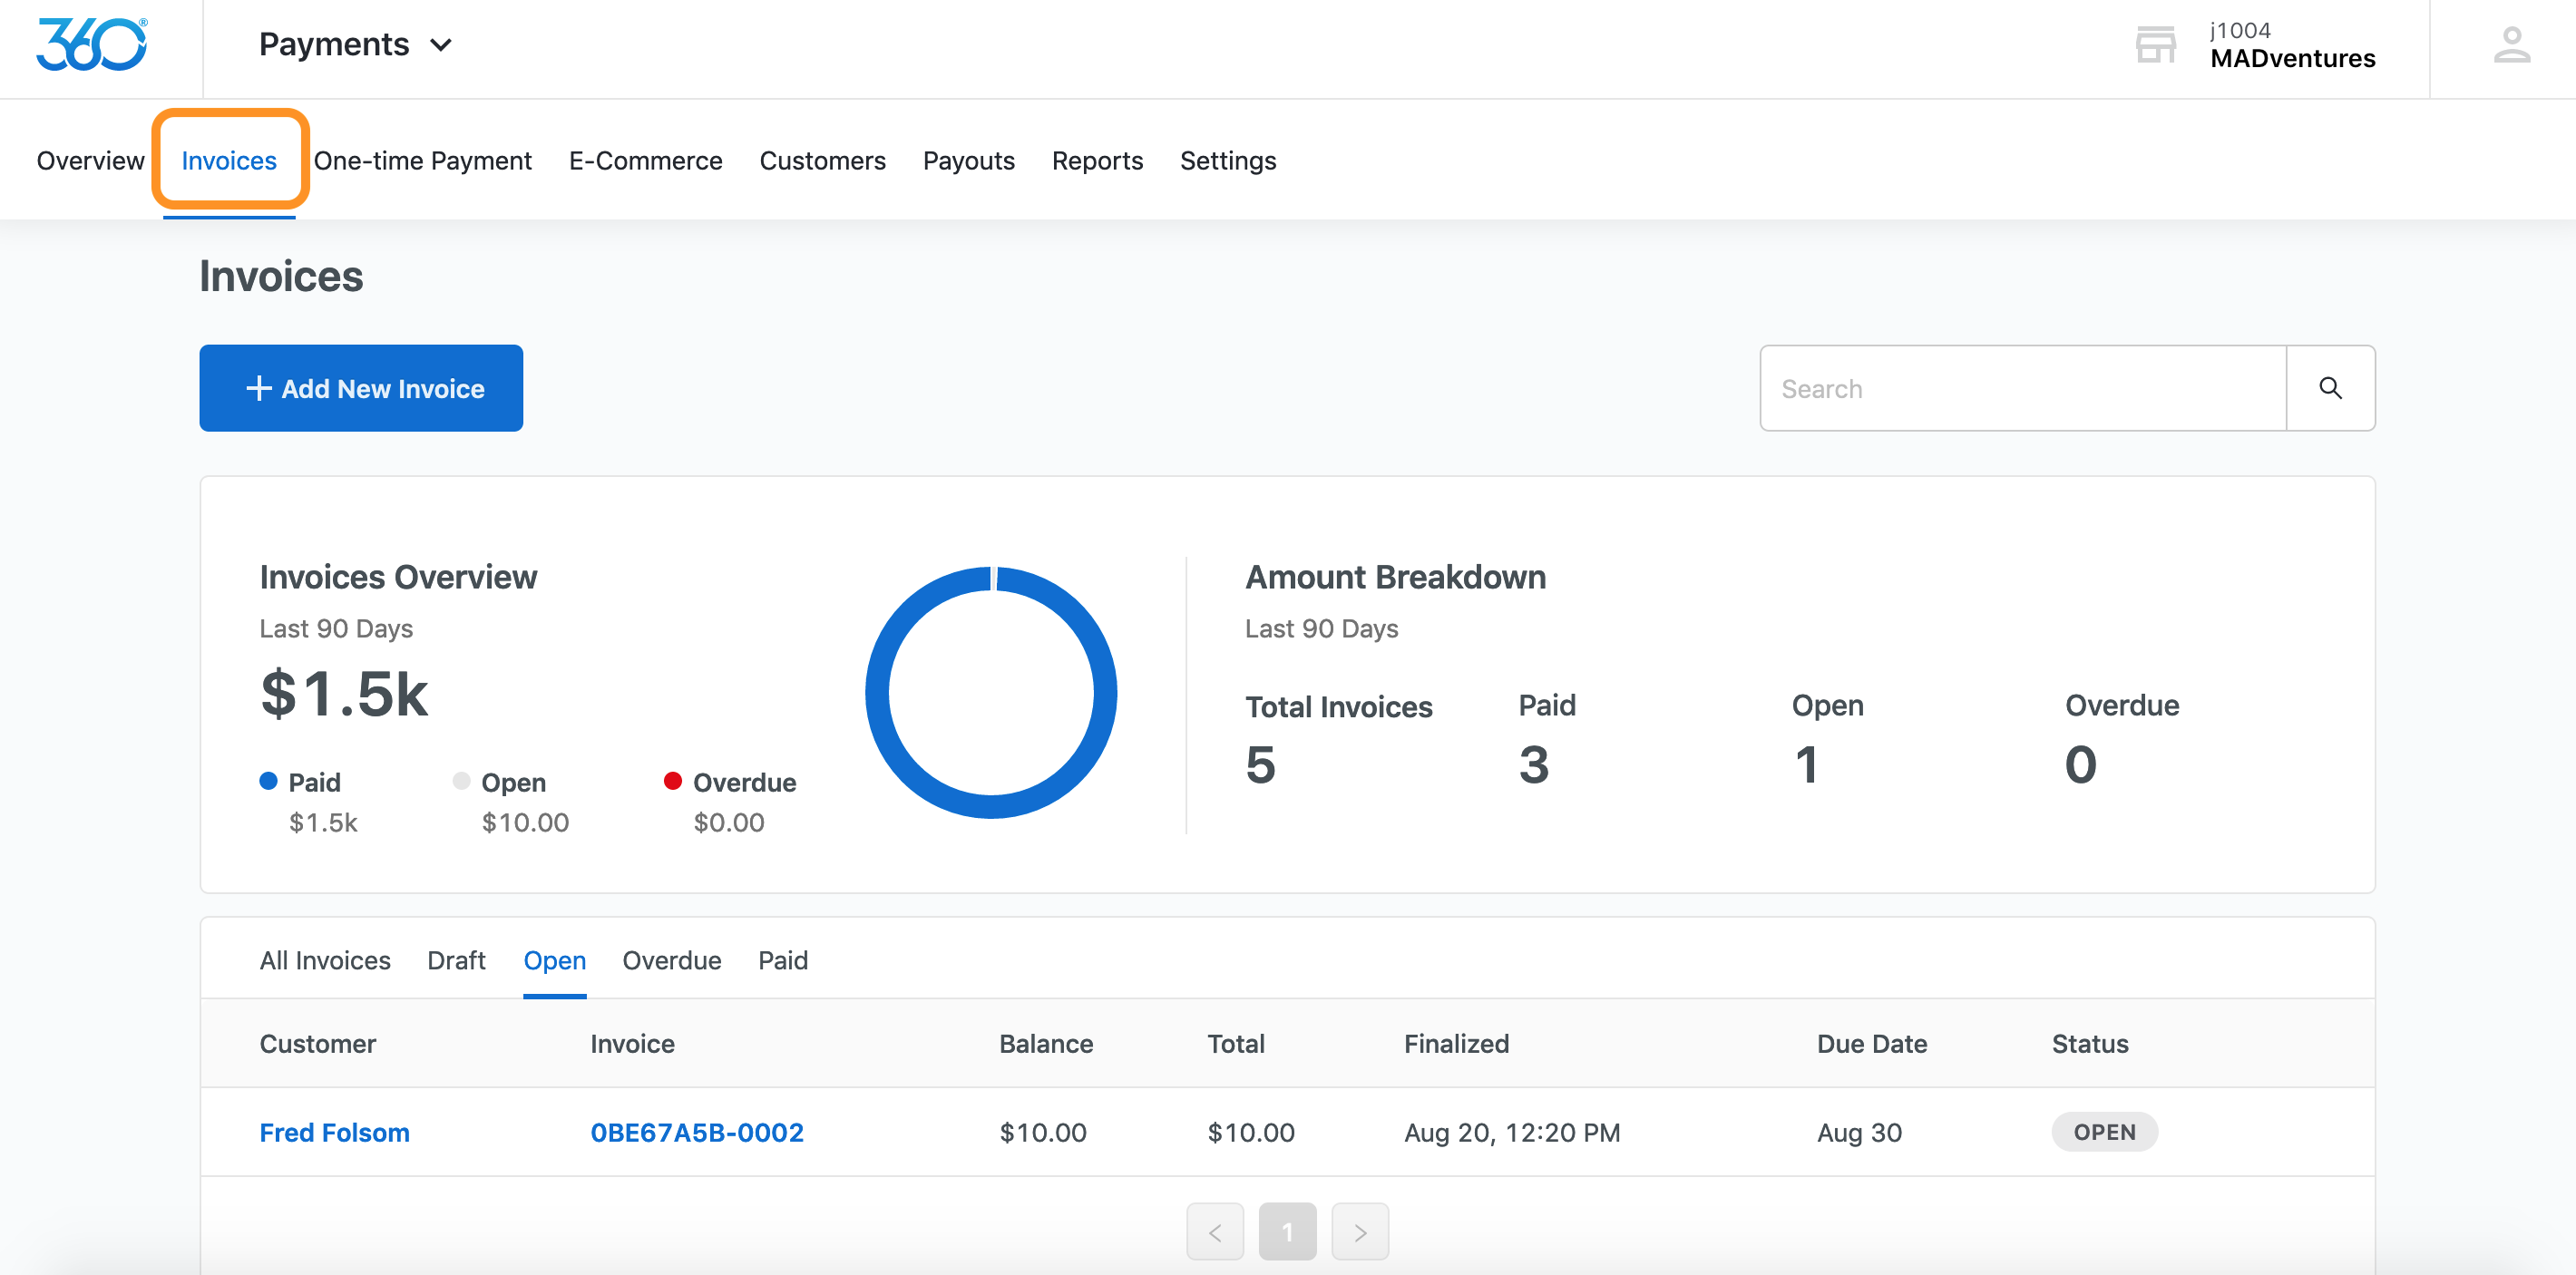Image resolution: width=2576 pixels, height=1275 pixels.
Task: Click the search magnifier icon
Action: point(2329,388)
